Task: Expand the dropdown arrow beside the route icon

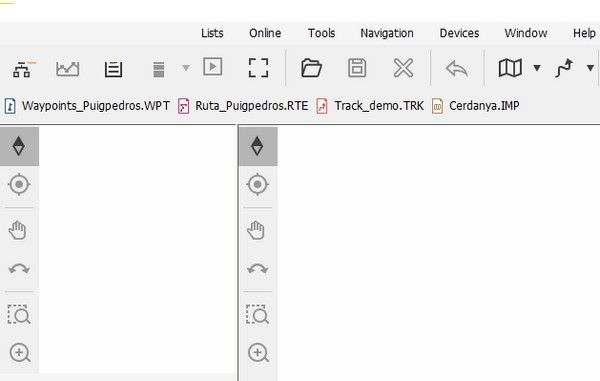Action: 590,68
